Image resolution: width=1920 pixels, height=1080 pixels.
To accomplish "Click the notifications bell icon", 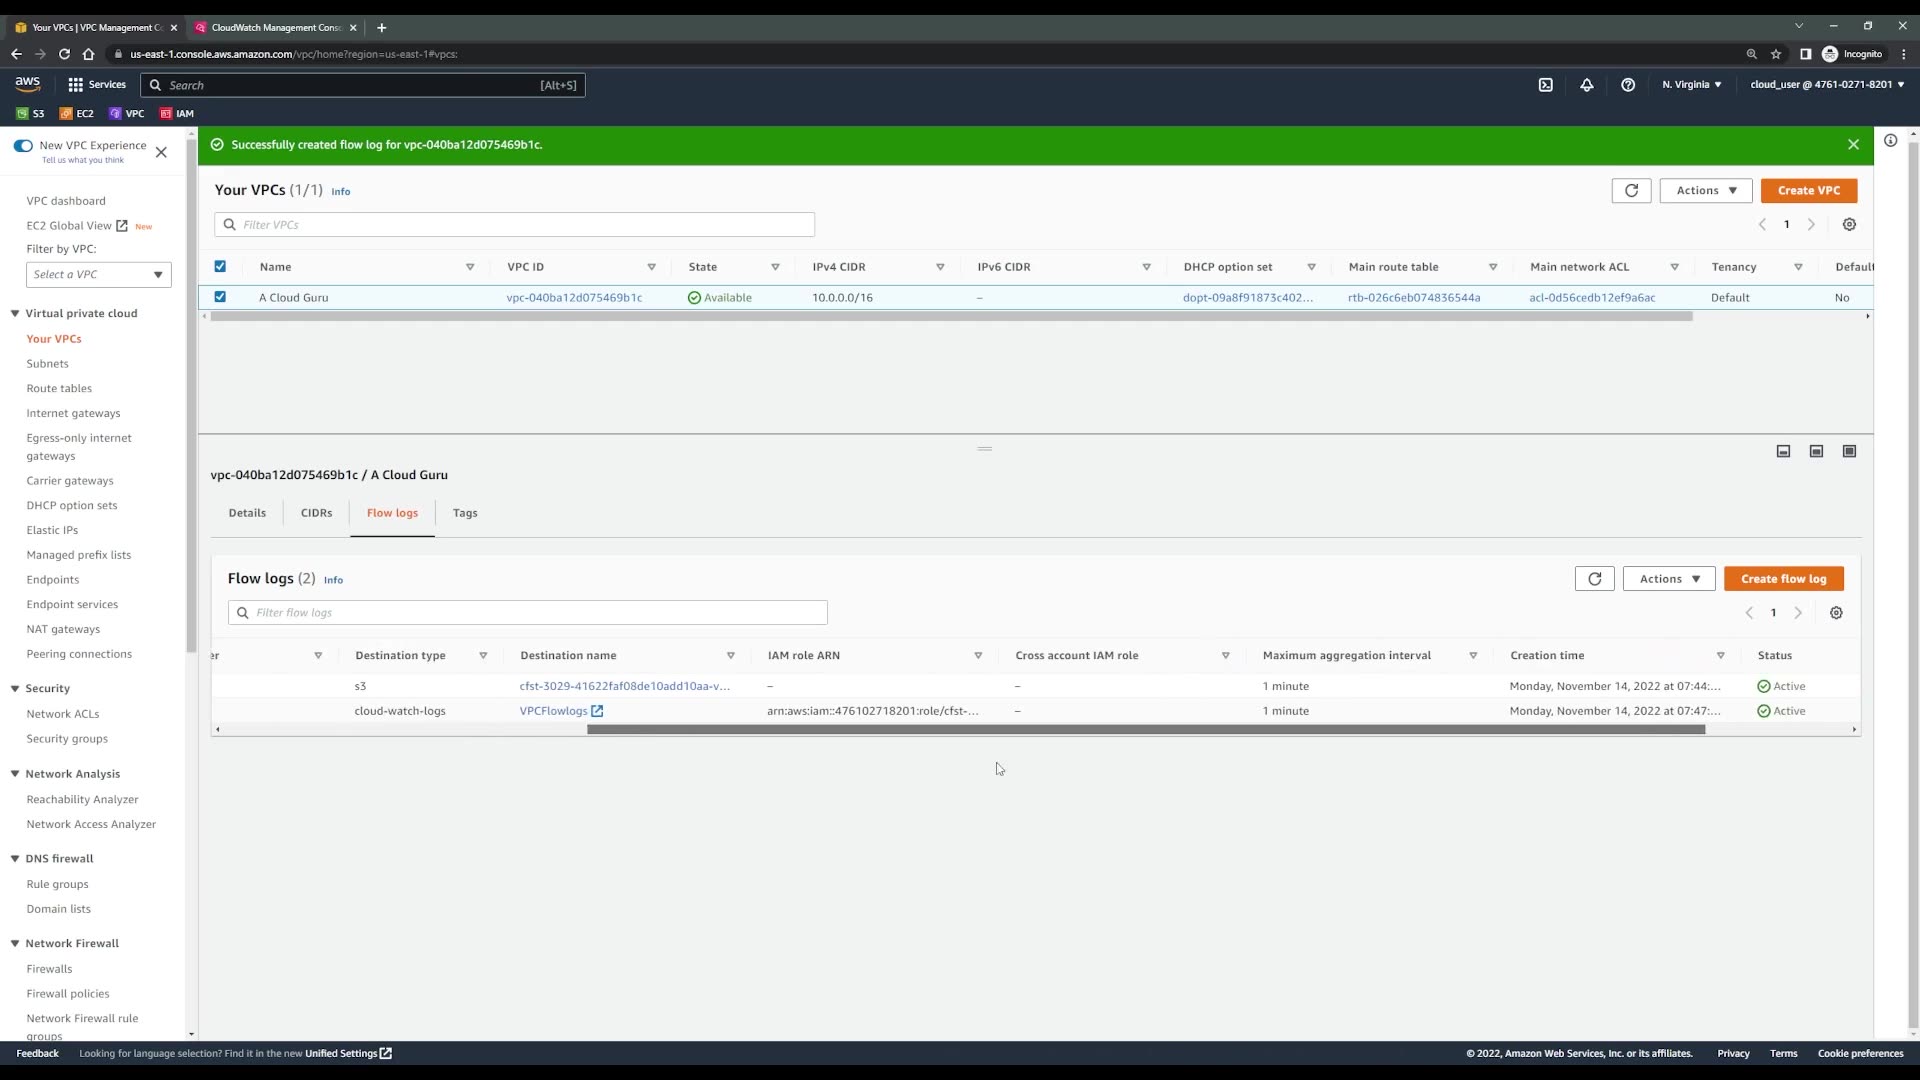I will pyautogui.click(x=1586, y=85).
